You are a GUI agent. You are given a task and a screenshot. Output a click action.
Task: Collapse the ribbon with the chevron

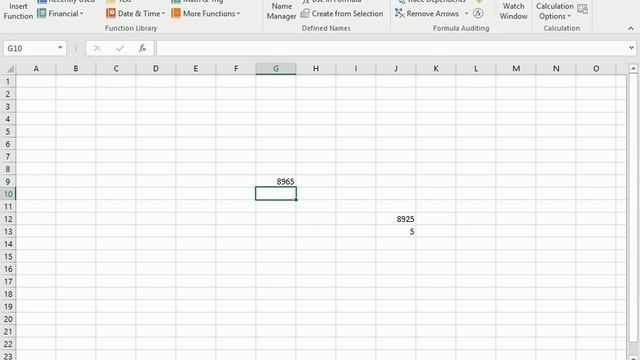coord(631,28)
